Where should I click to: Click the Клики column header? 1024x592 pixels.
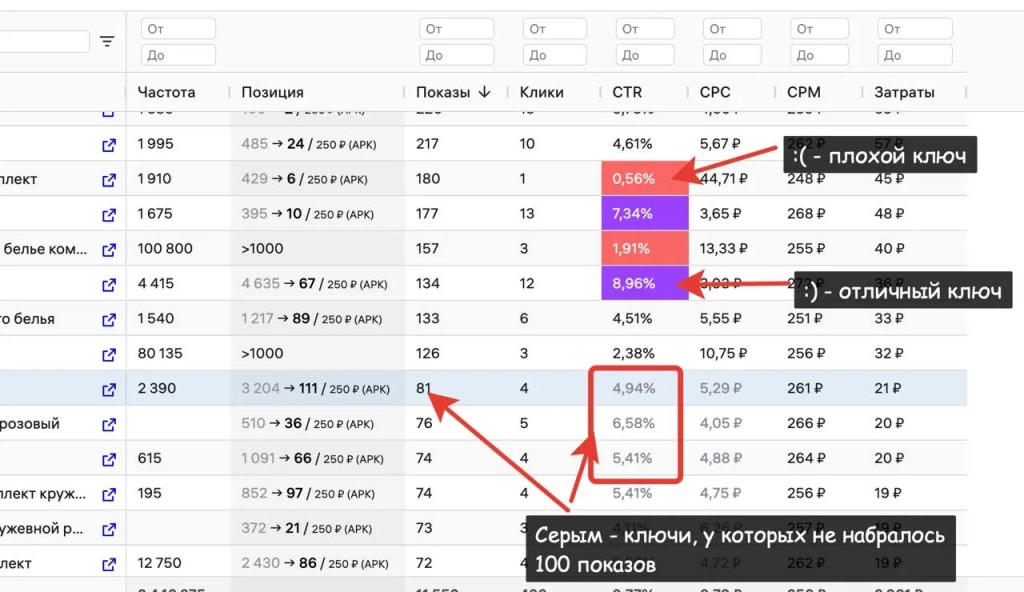point(541,92)
